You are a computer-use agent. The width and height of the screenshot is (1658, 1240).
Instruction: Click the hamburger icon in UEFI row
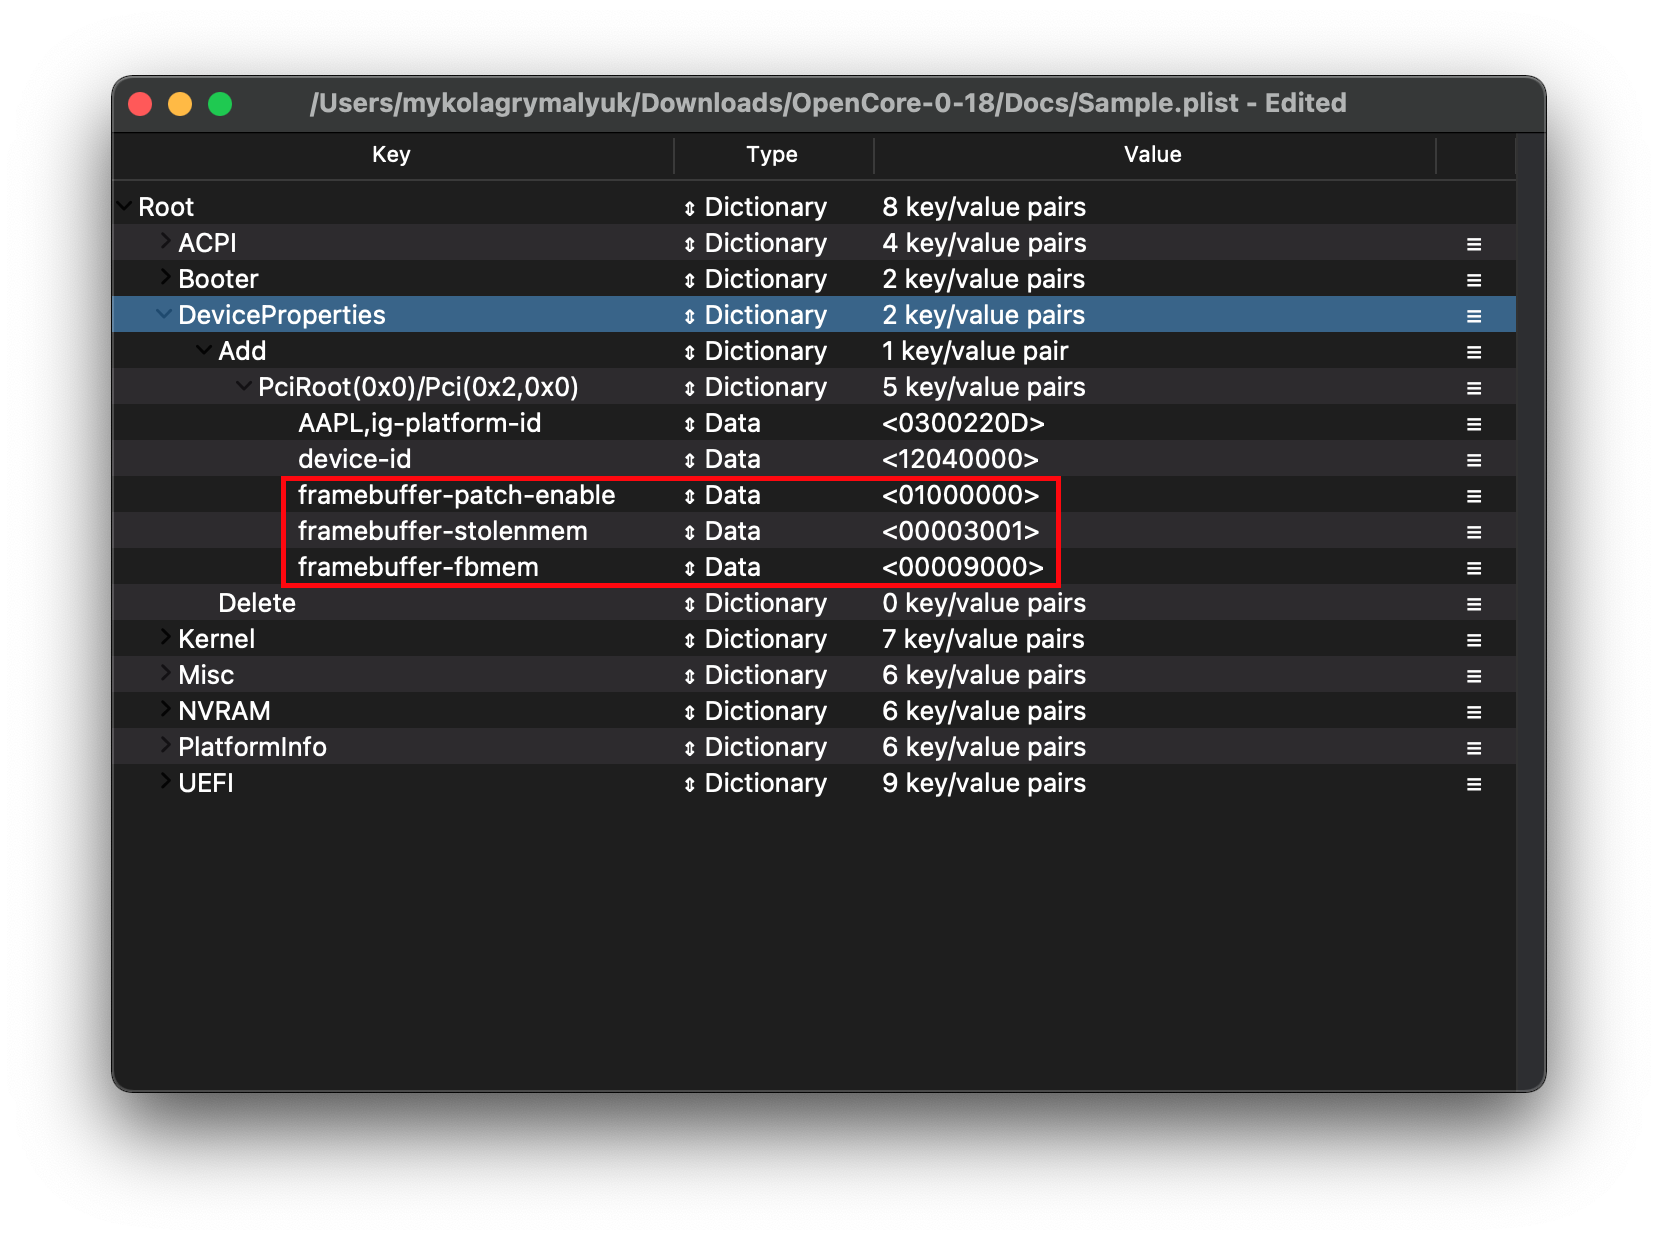point(1473,784)
